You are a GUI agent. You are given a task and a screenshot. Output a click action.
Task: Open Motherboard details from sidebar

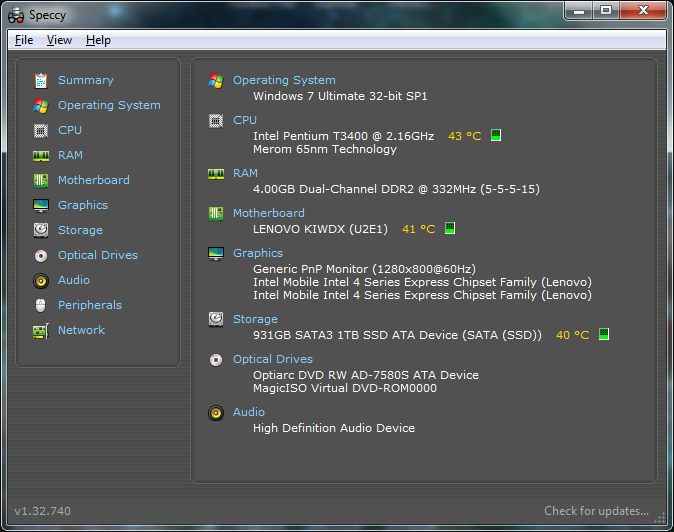[x=94, y=180]
